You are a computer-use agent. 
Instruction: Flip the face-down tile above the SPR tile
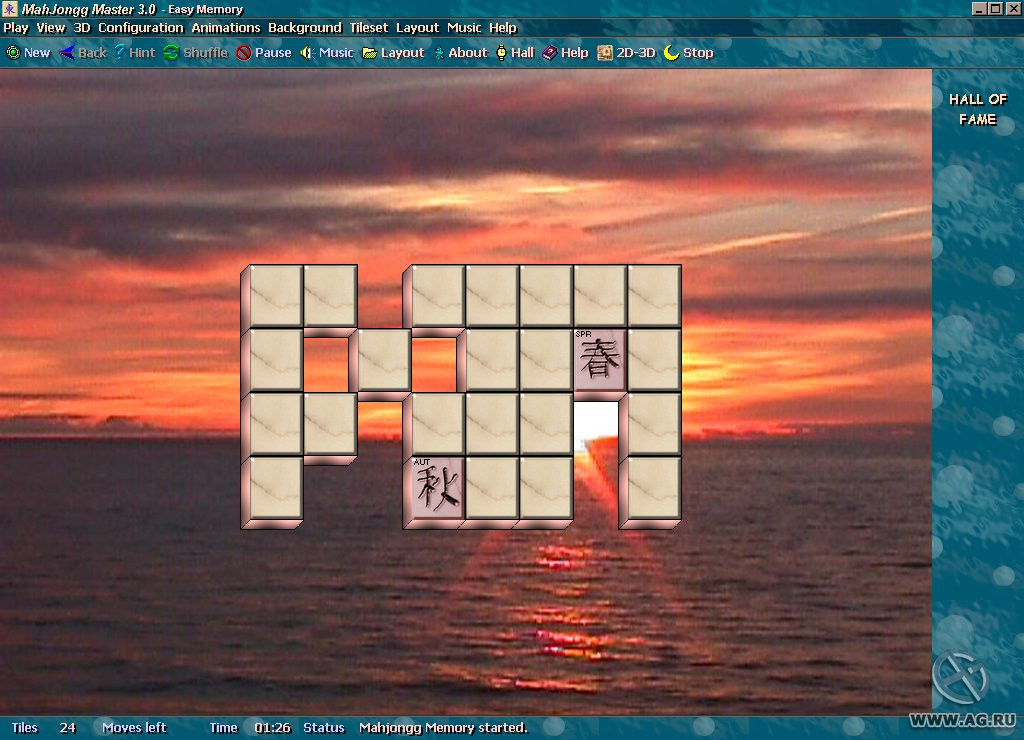pos(600,296)
